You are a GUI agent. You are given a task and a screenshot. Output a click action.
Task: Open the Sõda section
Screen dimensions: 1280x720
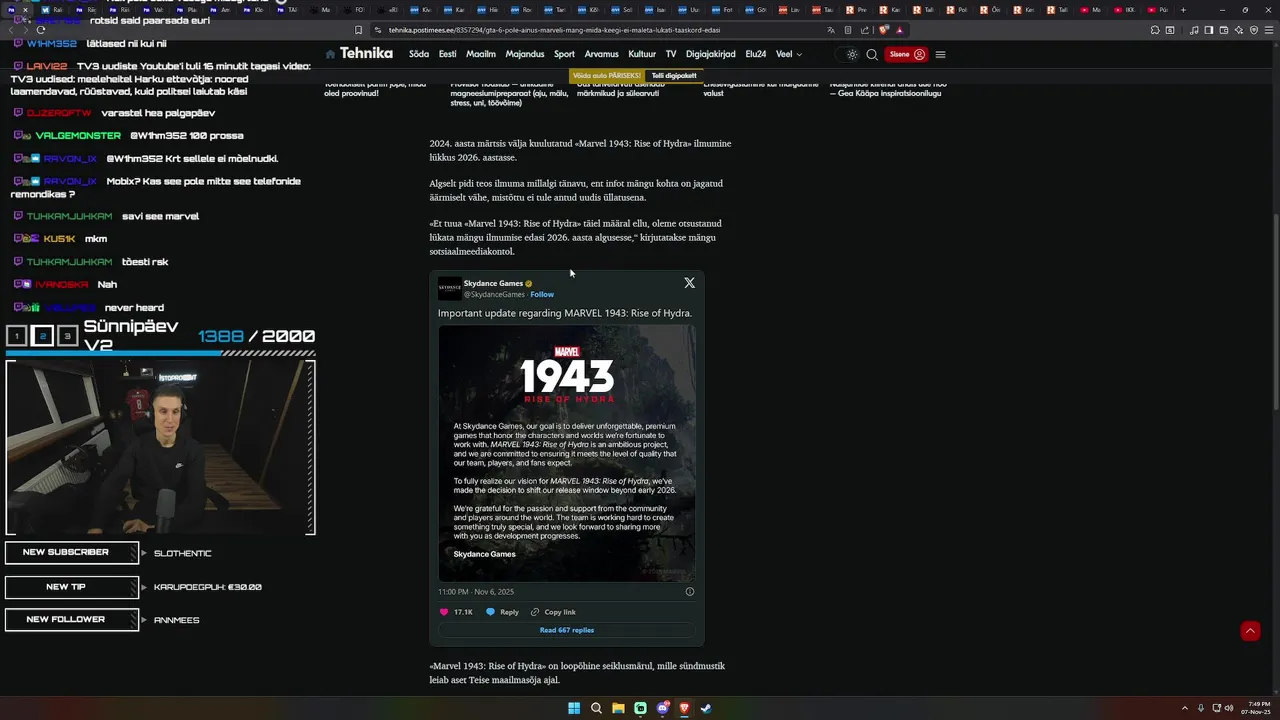pos(418,54)
